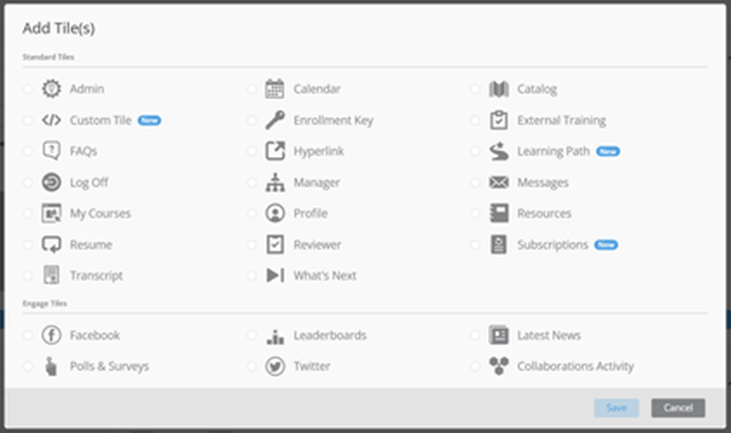Click the Leaderboards podium icon
The image size is (731, 433).
[275, 336]
